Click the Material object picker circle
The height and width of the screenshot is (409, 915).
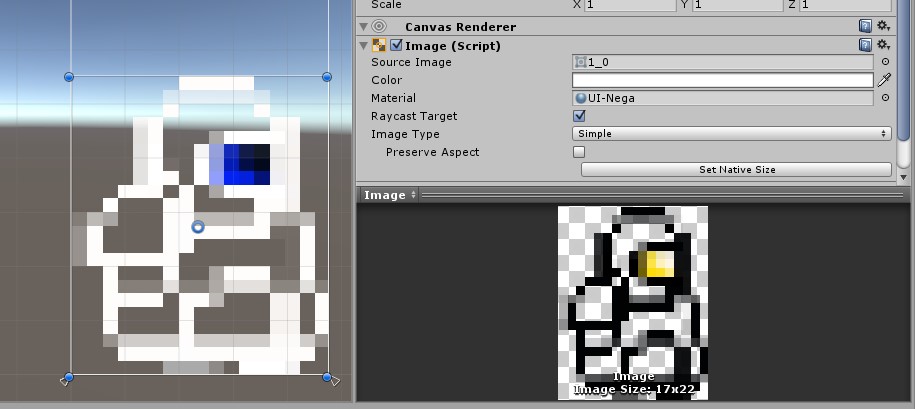point(885,98)
